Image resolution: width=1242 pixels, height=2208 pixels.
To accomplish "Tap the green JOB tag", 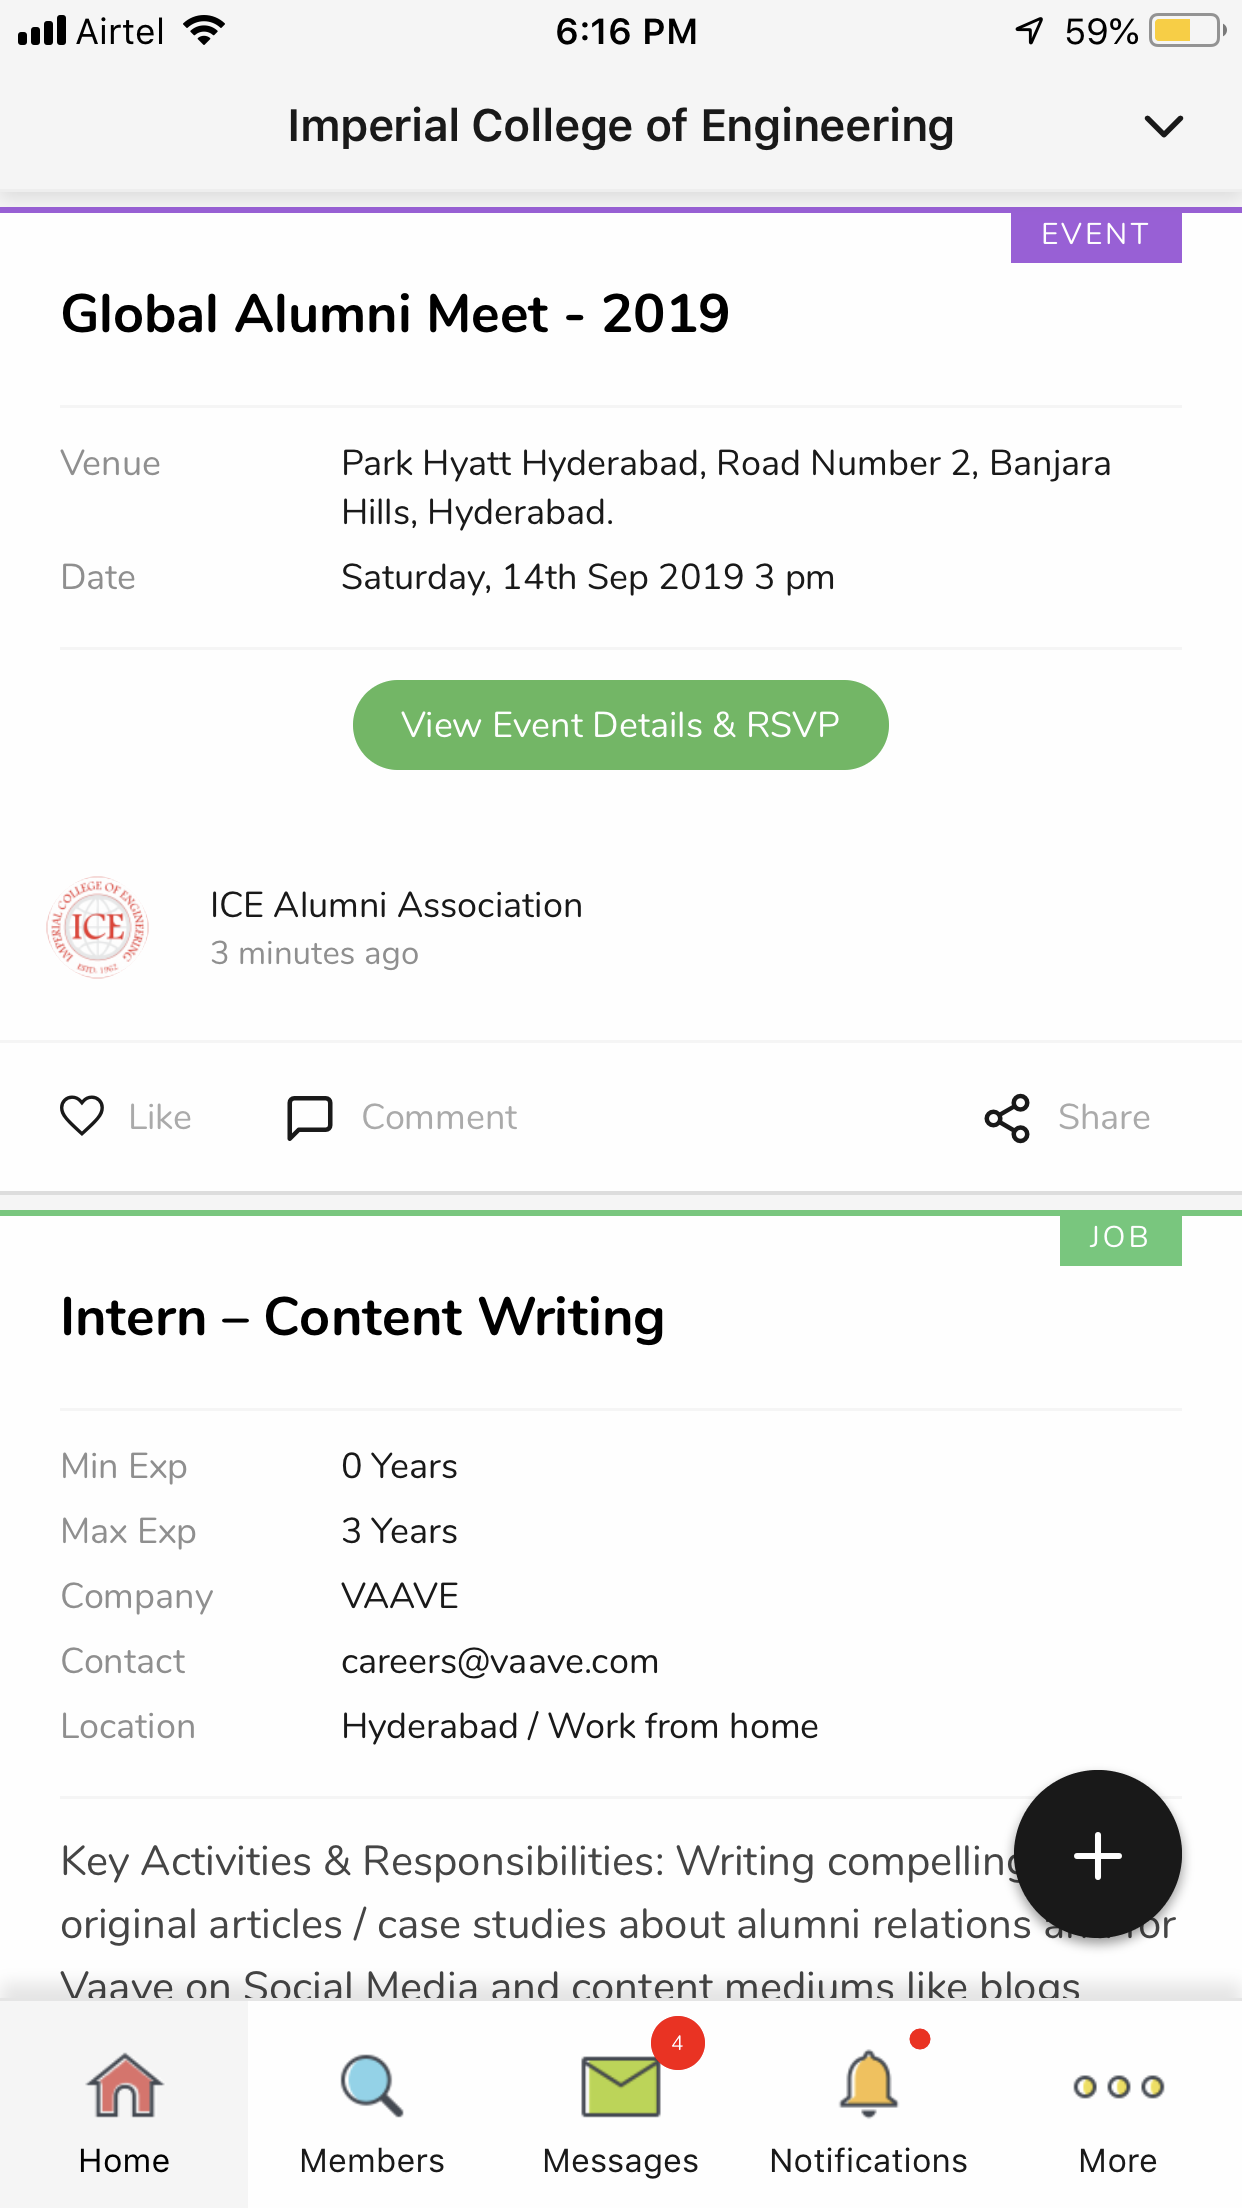I will (x=1119, y=1238).
